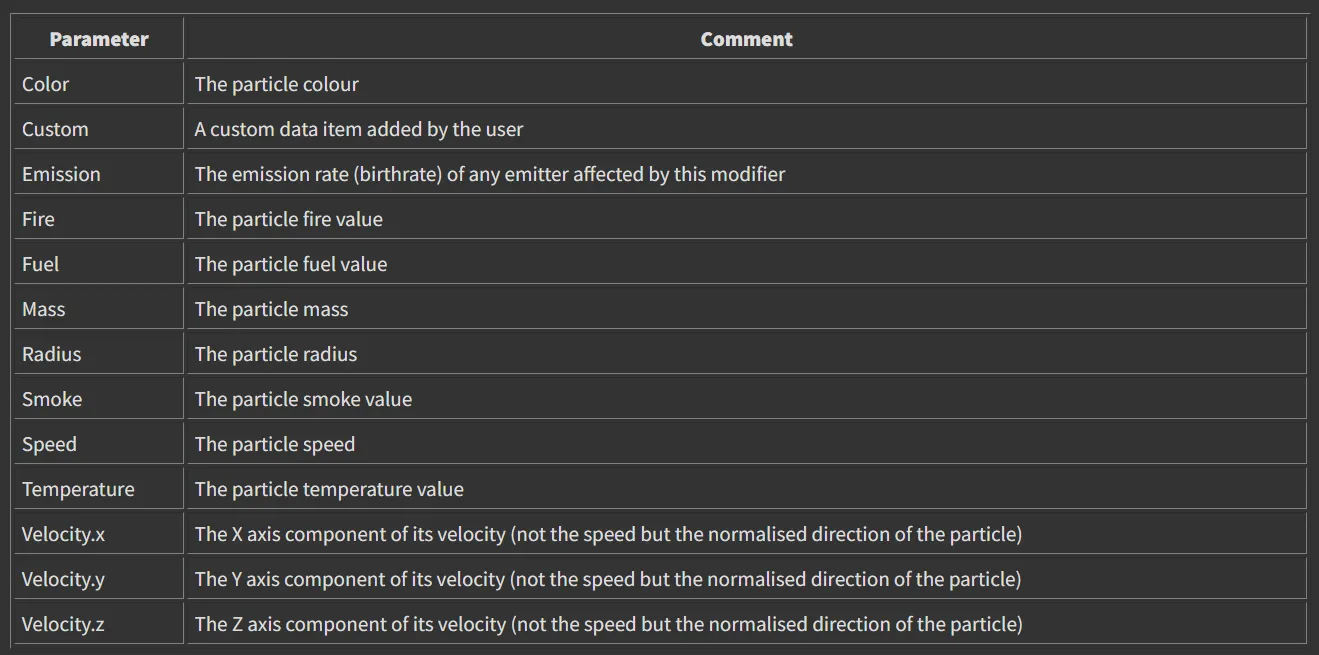The height and width of the screenshot is (655, 1319).
Task: Click the X axis component velocity comment
Action: 608,535
